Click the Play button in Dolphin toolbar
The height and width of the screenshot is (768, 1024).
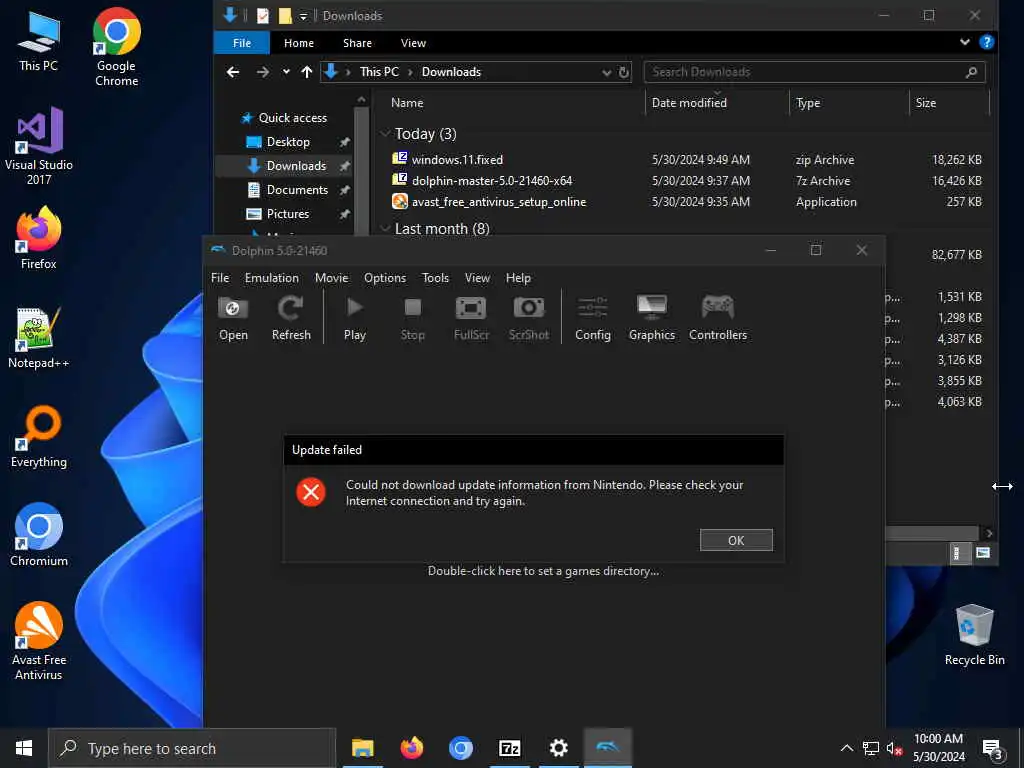(x=355, y=318)
